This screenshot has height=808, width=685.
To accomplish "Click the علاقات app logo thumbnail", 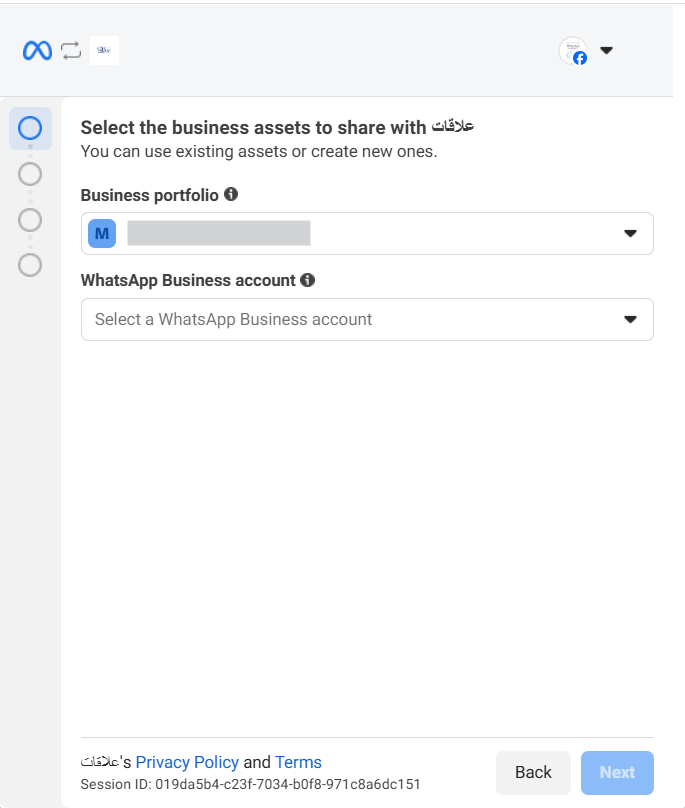I will [104, 50].
